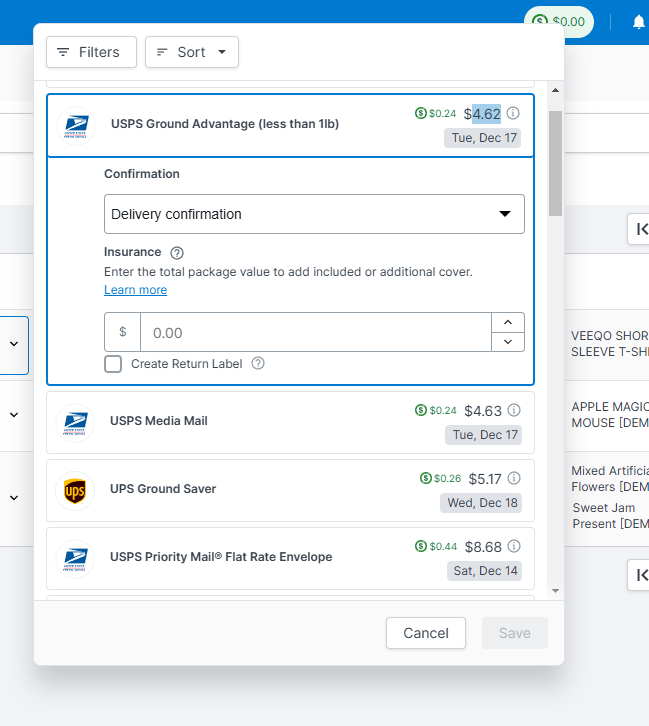This screenshot has width=649, height=726.
Task: Click green credit icon on Media Mail row
Action: click(x=421, y=410)
